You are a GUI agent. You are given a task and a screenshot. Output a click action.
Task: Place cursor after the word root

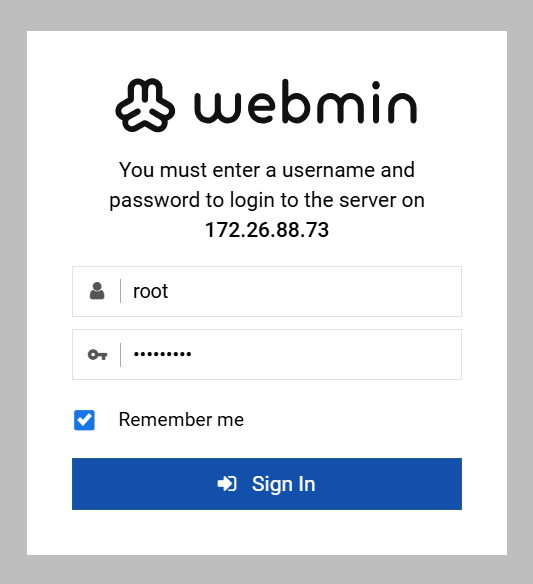169,291
